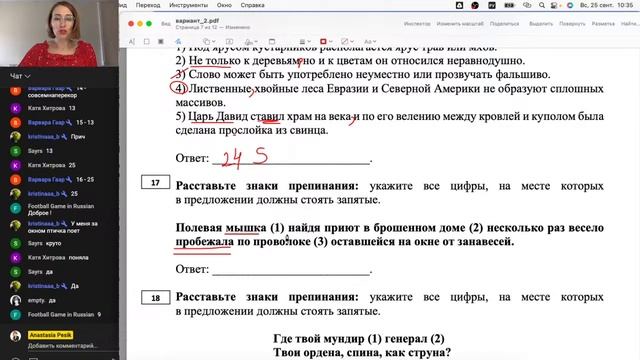
Task: Click the circled option 4) in the document
Action: [178, 88]
